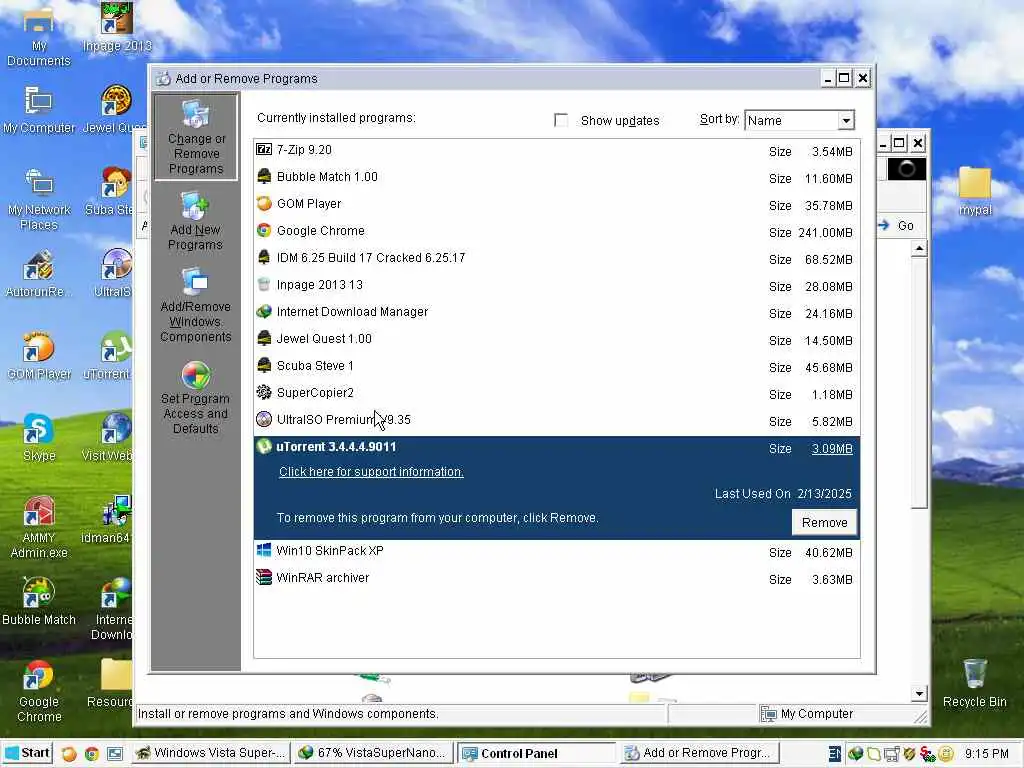The width and height of the screenshot is (1024, 768).
Task: Click the Google Chrome list icon
Action: click(264, 231)
